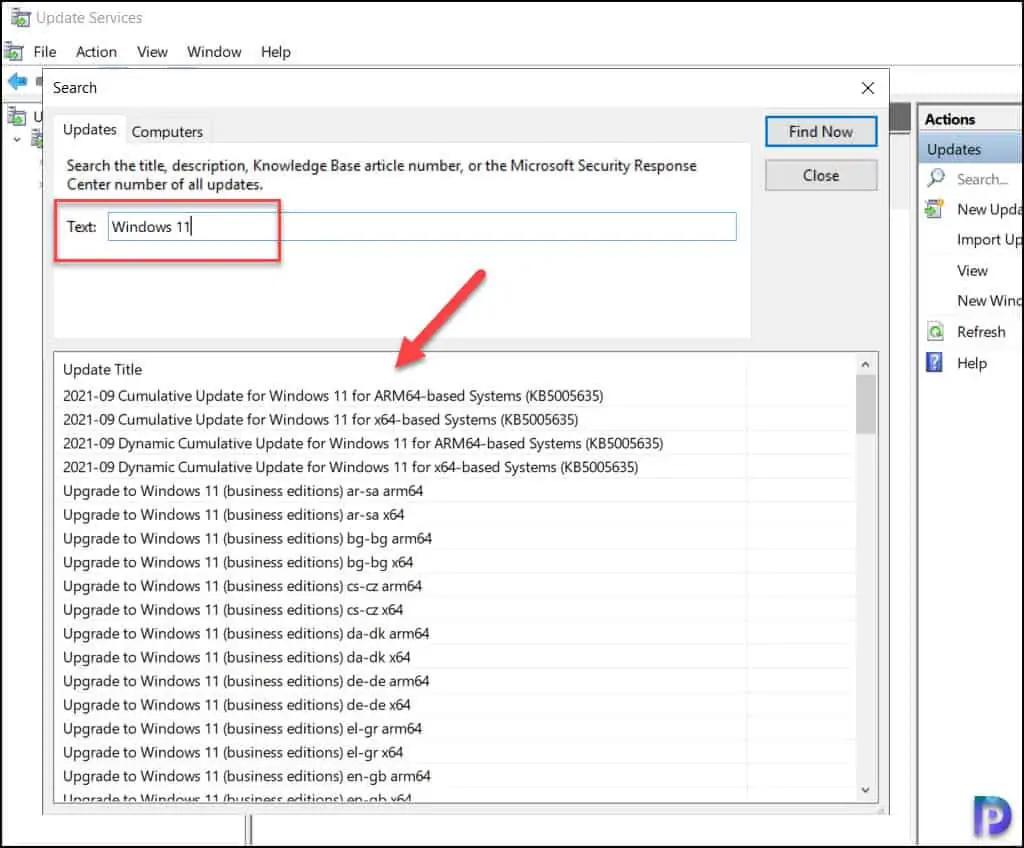The width and height of the screenshot is (1024, 848).
Task: Select Upgrade to Windows 11 cs-cz arm64
Action: click(242, 586)
